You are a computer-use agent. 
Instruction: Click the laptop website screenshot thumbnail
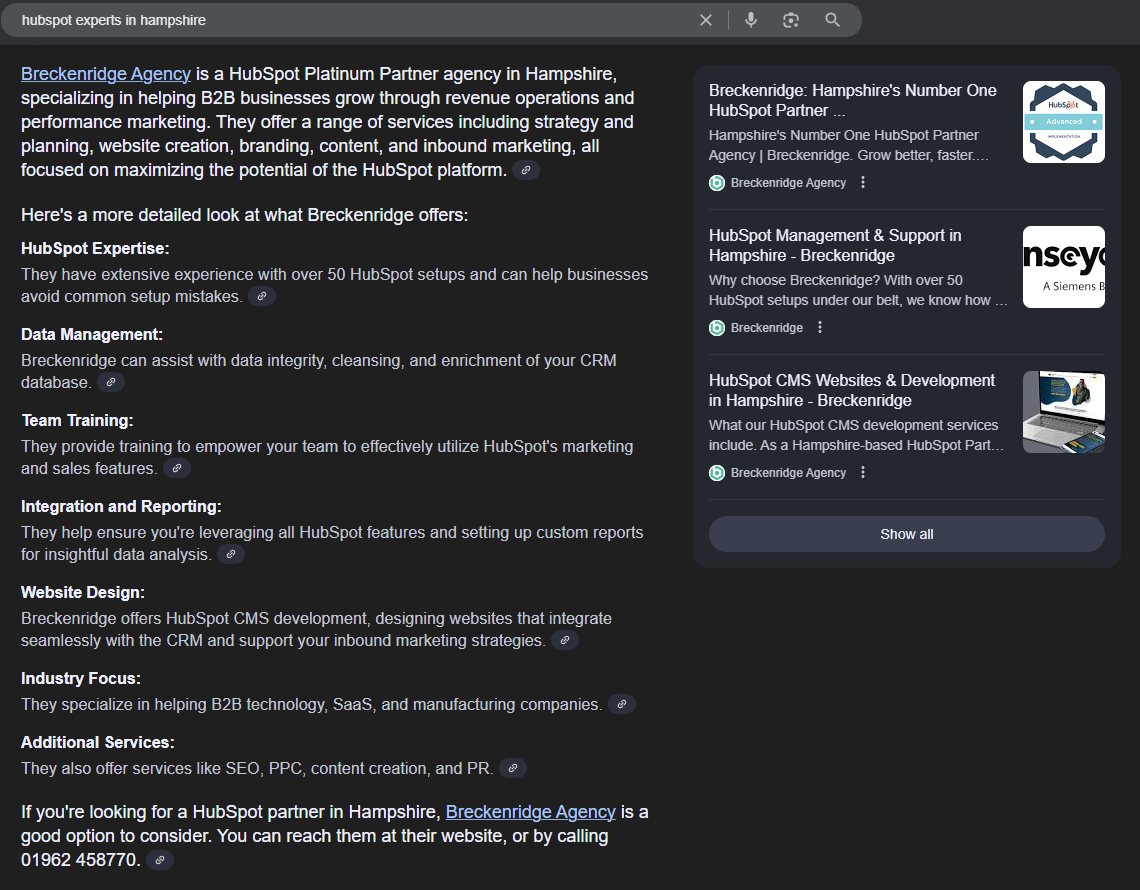click(x=1064, y=412)
